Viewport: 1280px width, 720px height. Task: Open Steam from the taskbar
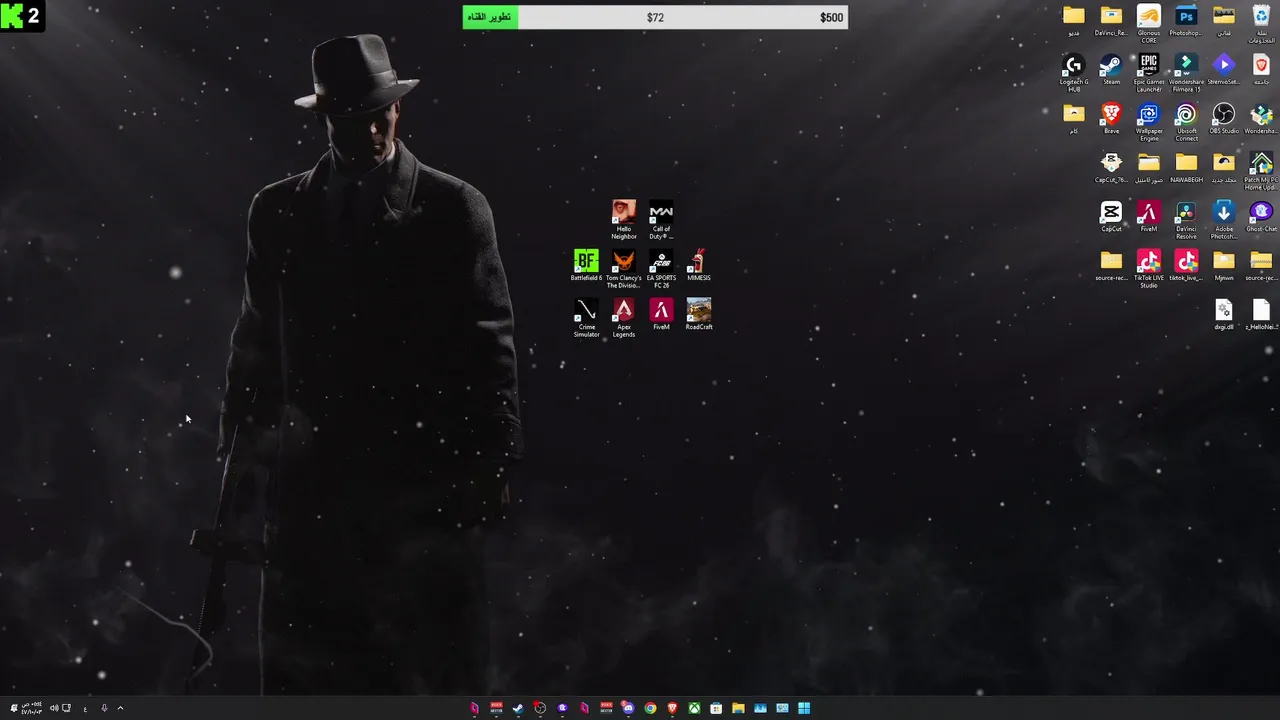(x=518, y=708)
